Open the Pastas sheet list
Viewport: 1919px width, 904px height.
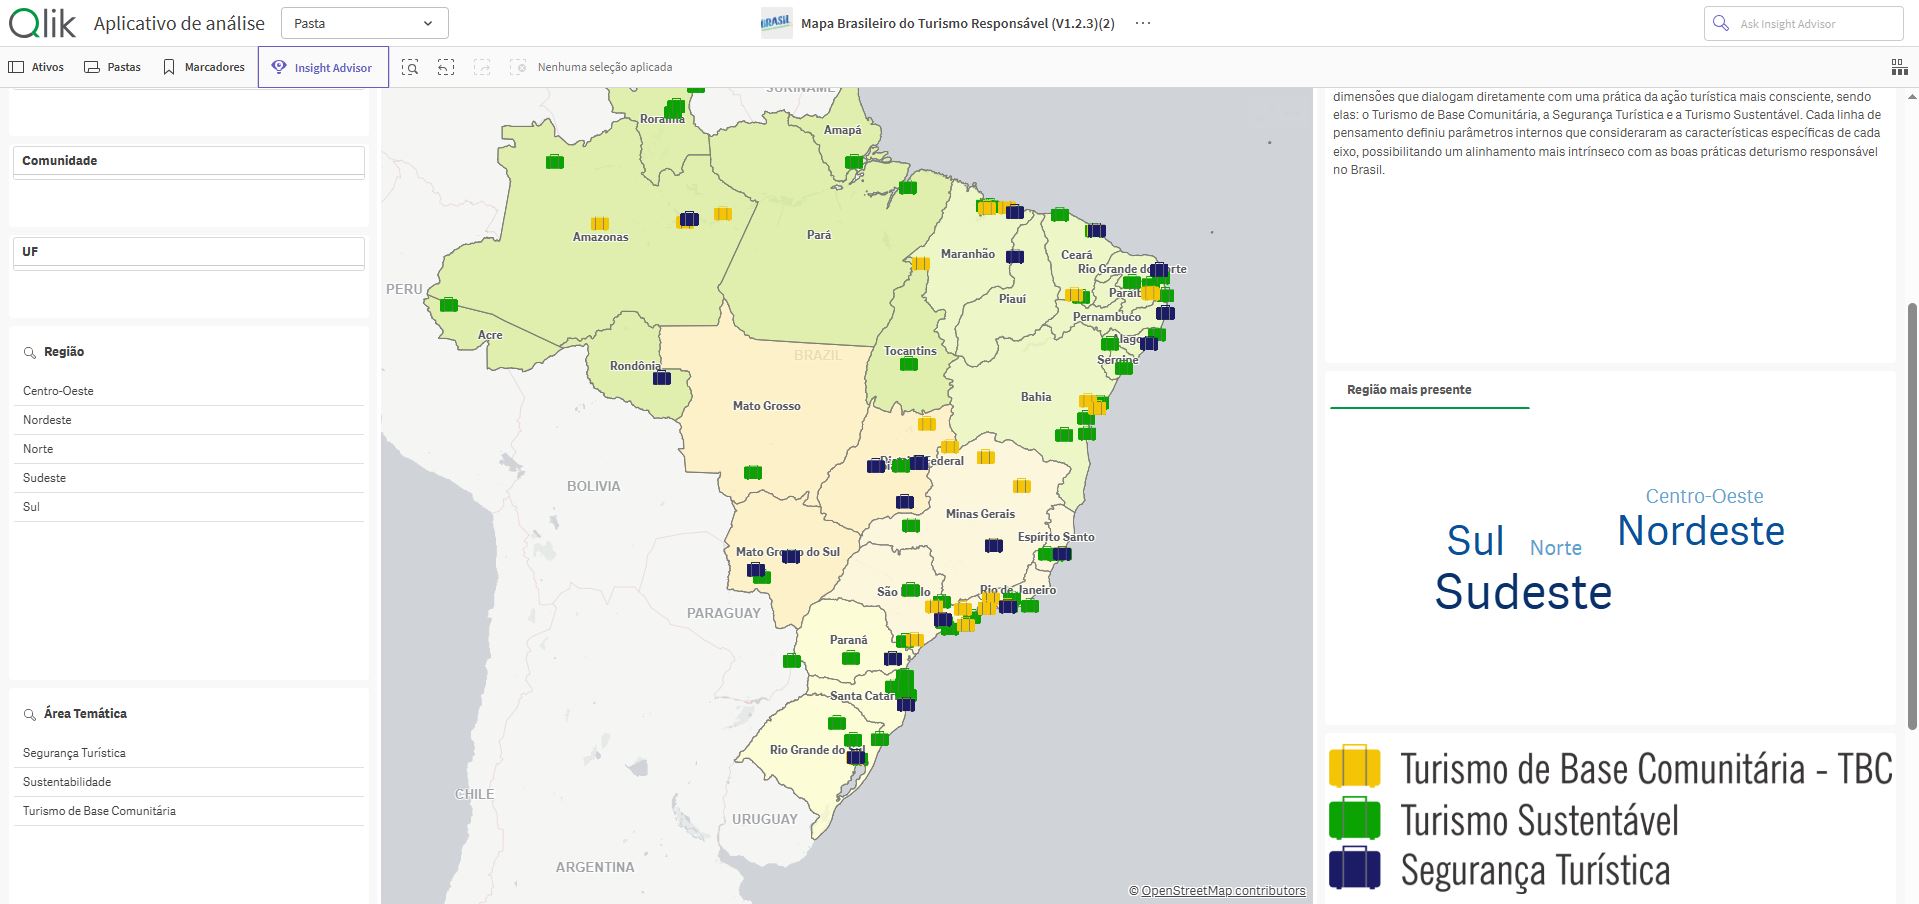[112, 67]
